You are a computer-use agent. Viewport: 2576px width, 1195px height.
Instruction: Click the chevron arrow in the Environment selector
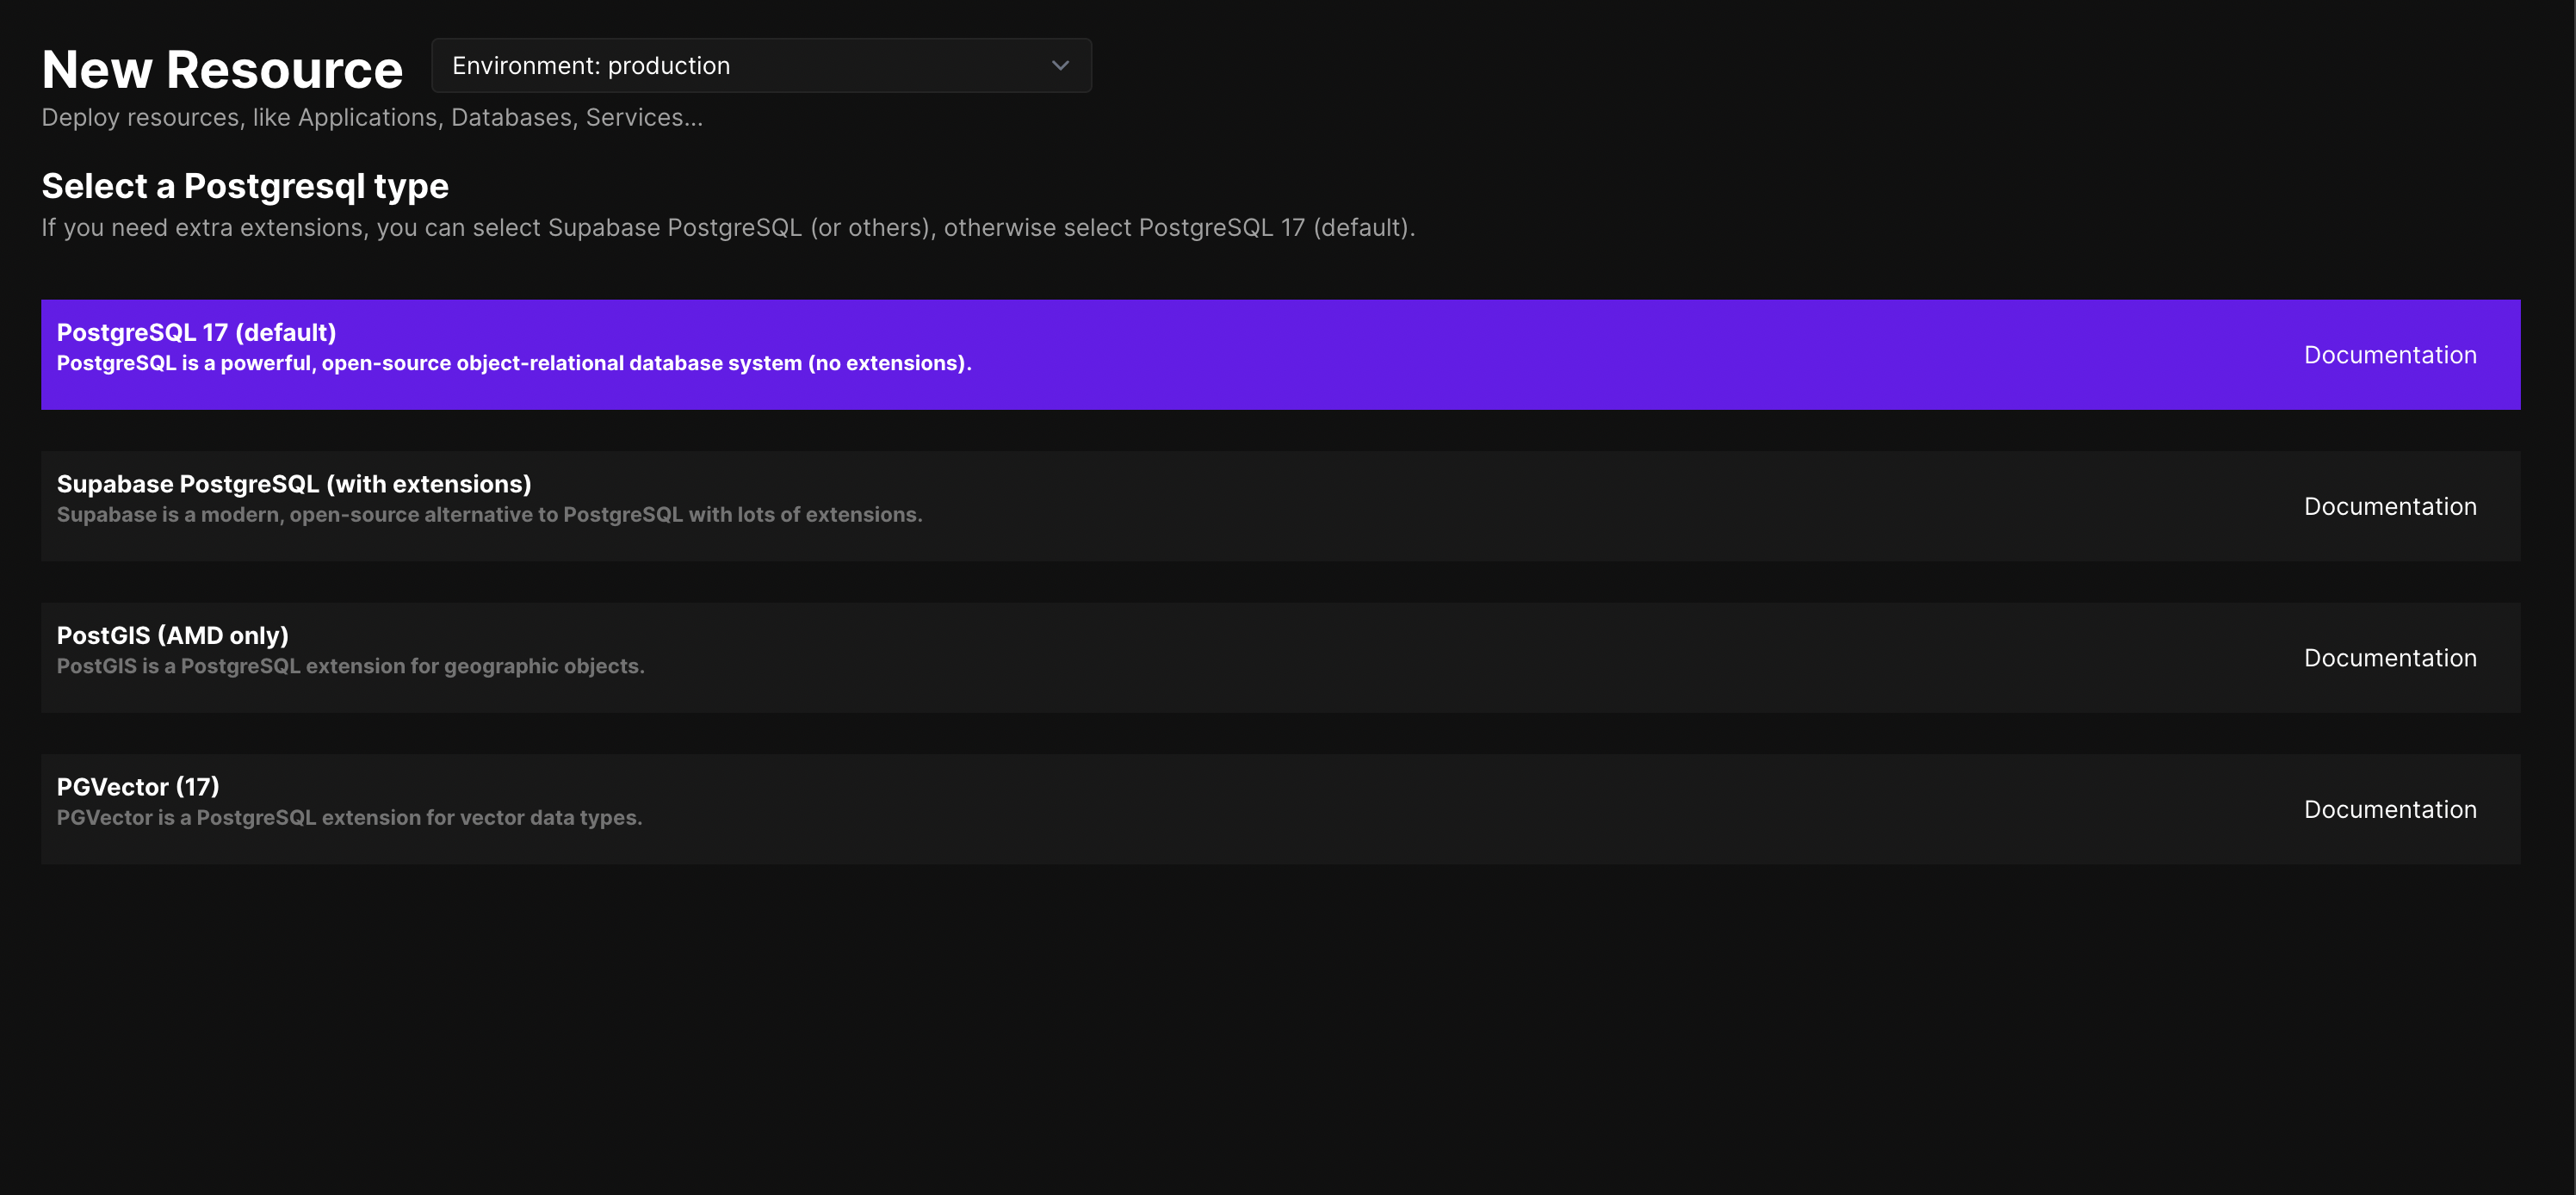click(x=1060, y=66)
